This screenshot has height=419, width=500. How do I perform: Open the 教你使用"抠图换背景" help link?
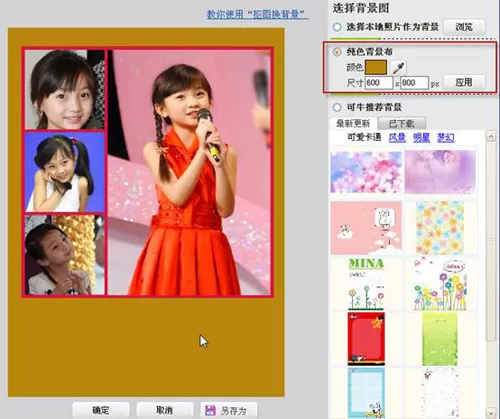coord(256,14)
